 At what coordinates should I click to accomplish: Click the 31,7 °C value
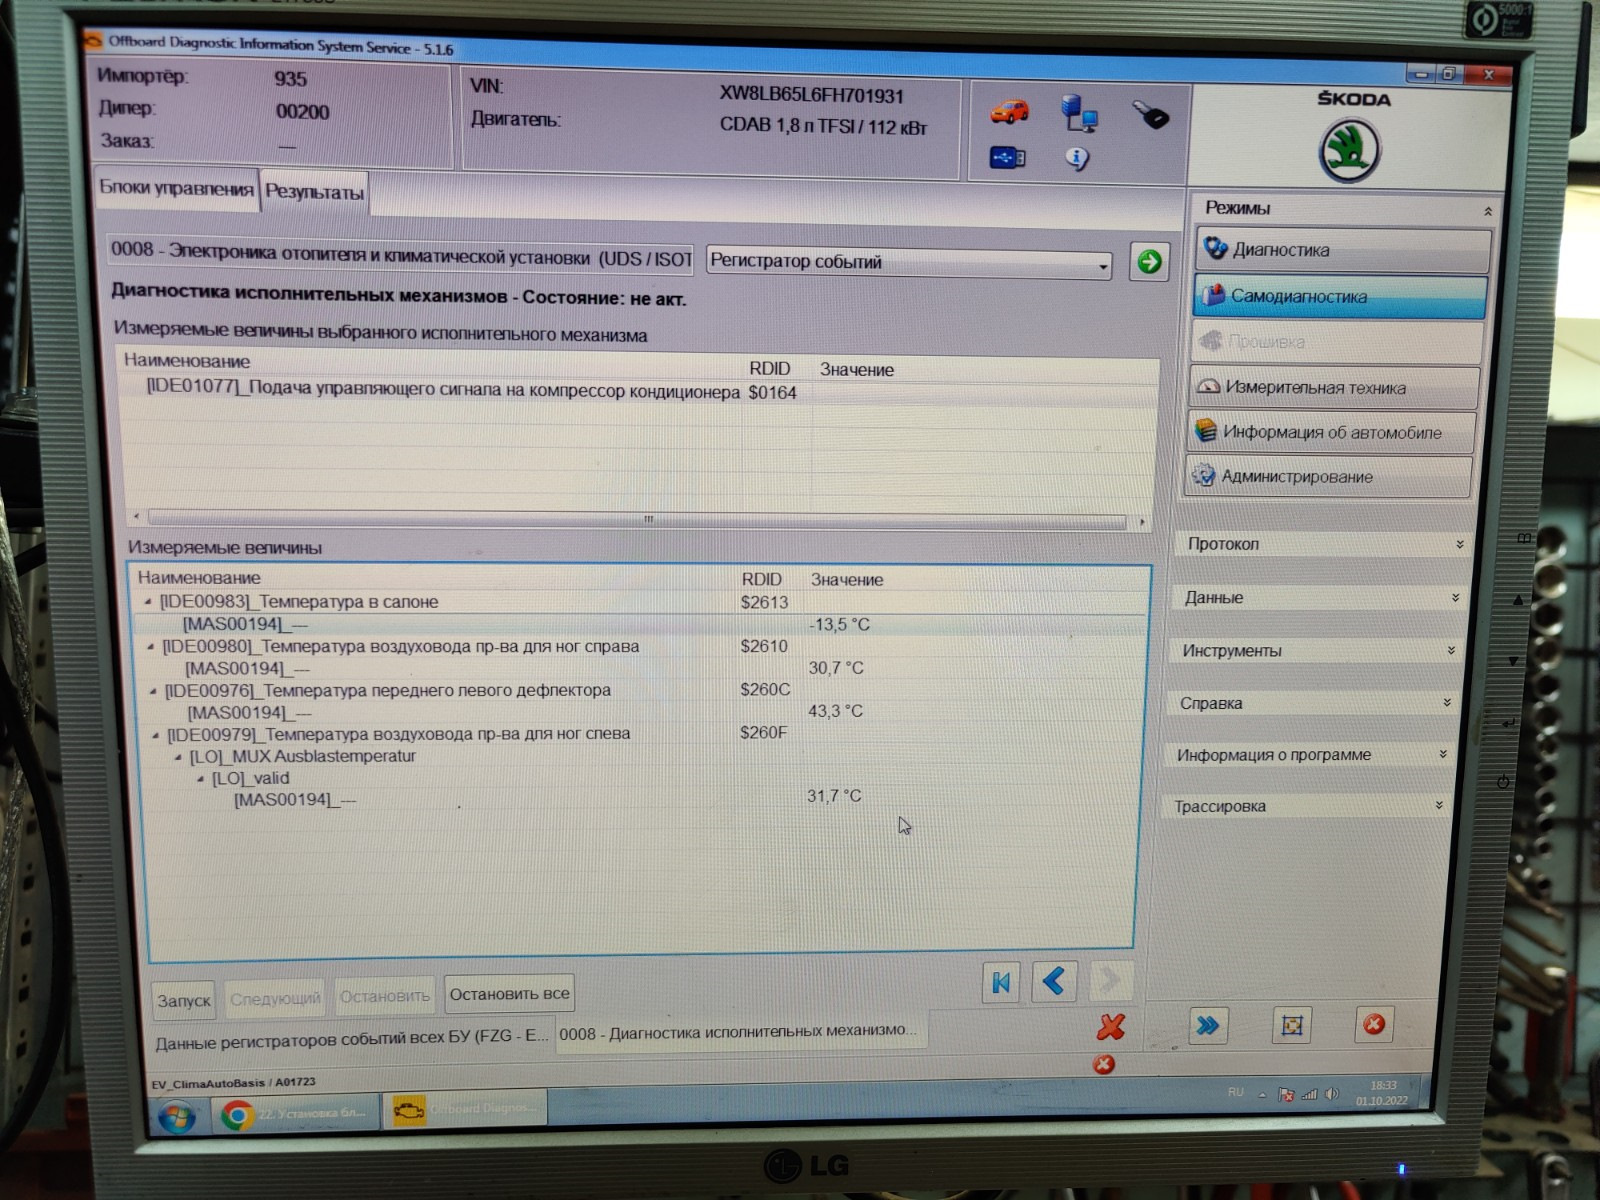834,796
